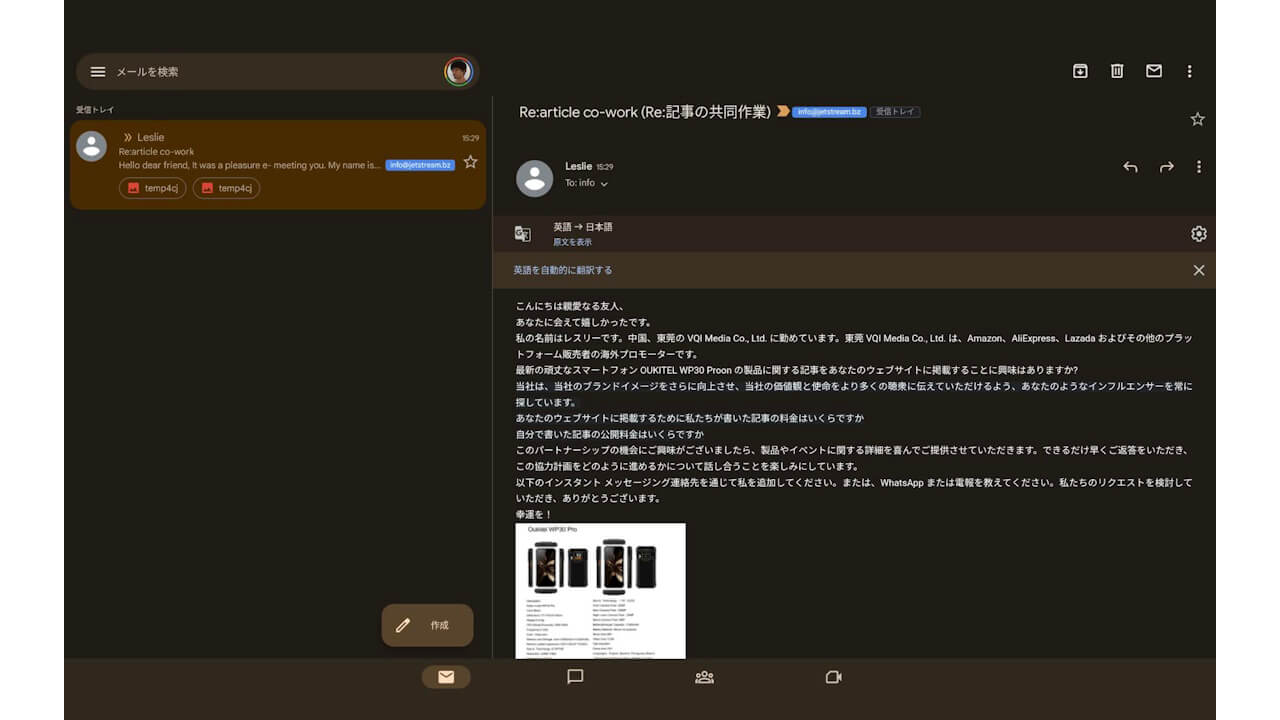
Task: Archive the open email
Action: (1079, 71)
